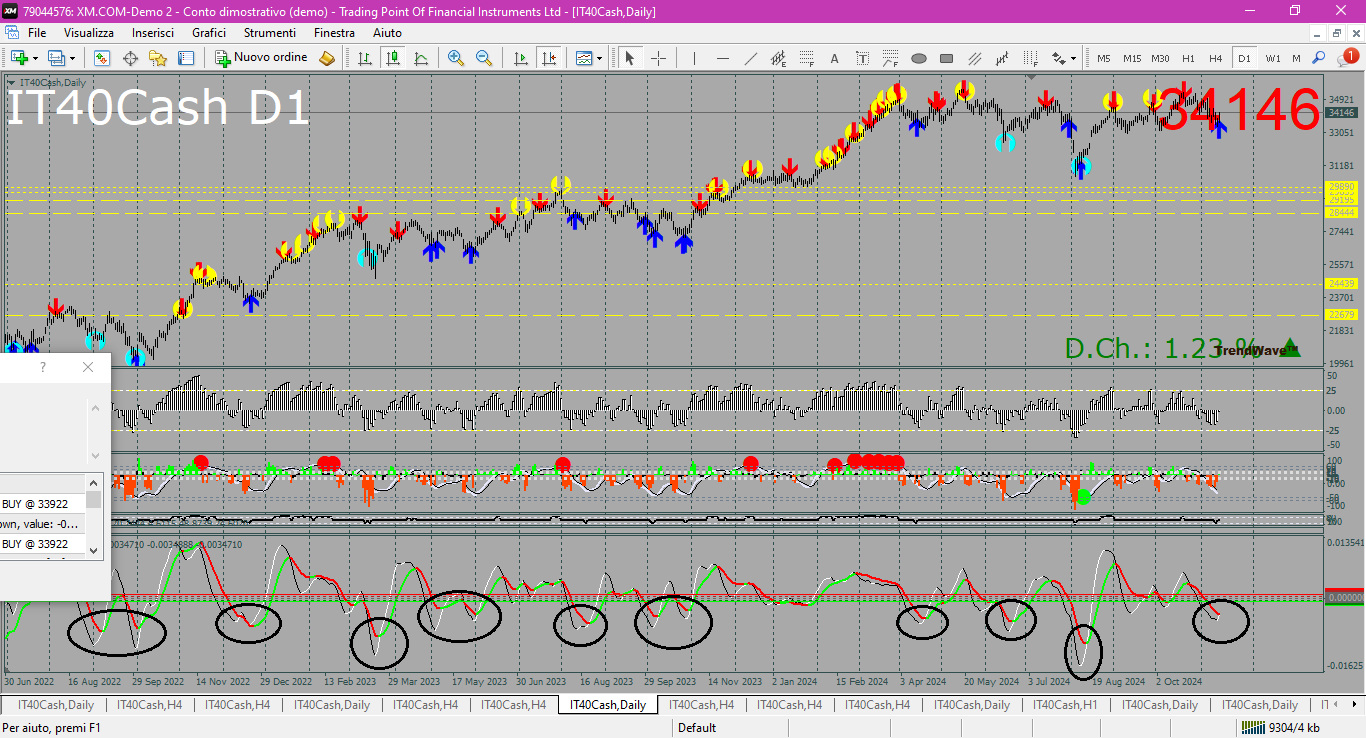This screenshot has height=738, width=1366.
Task: Open the File menu
Action: click(x=37, y=33)
